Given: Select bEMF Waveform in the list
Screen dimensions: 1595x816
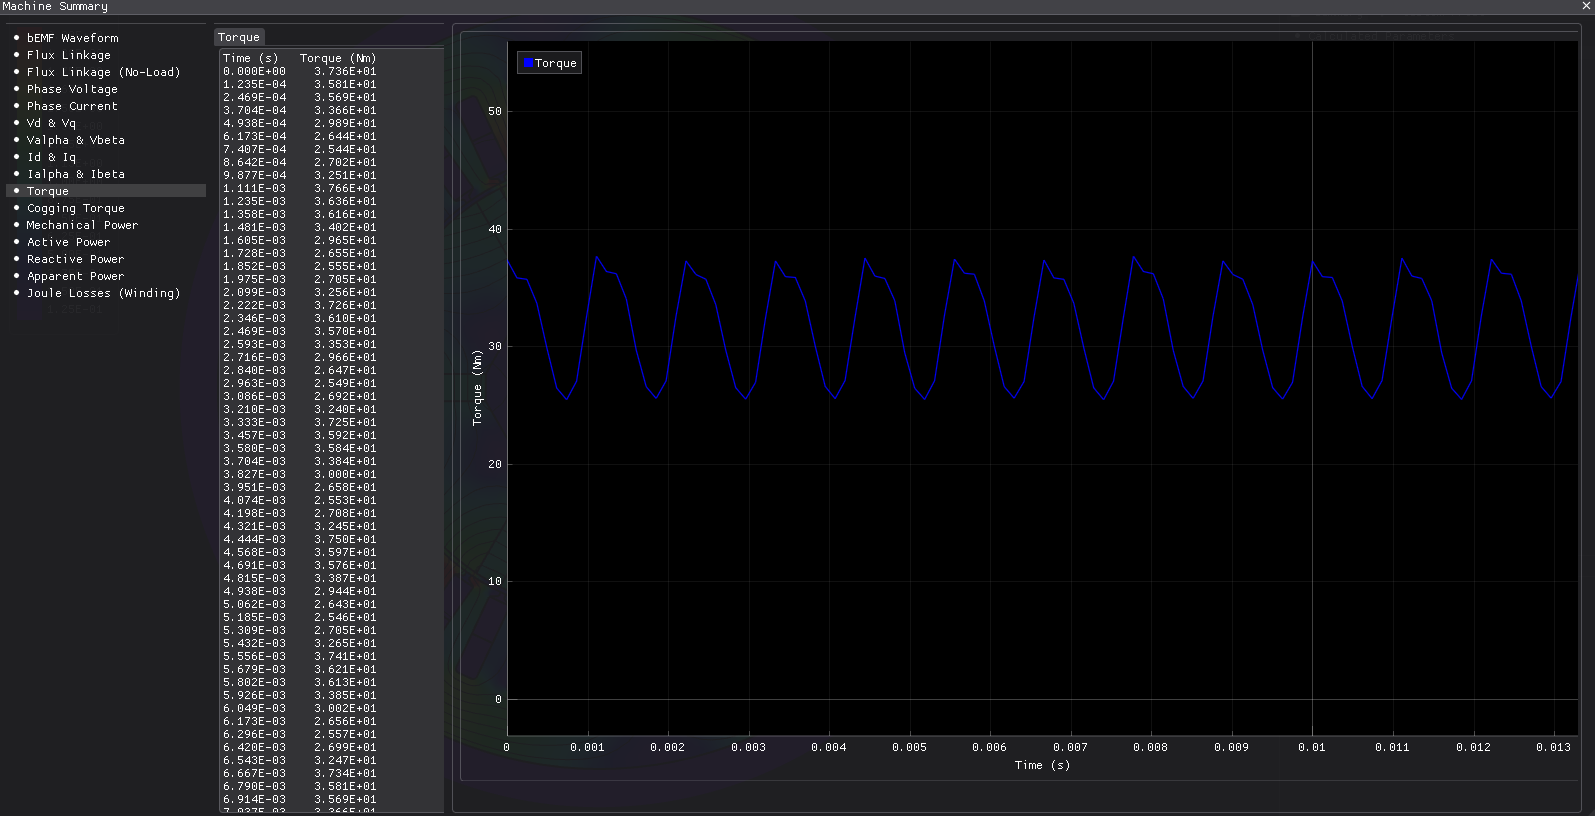Looking at the screenshot, I should [x=72, y=38].
